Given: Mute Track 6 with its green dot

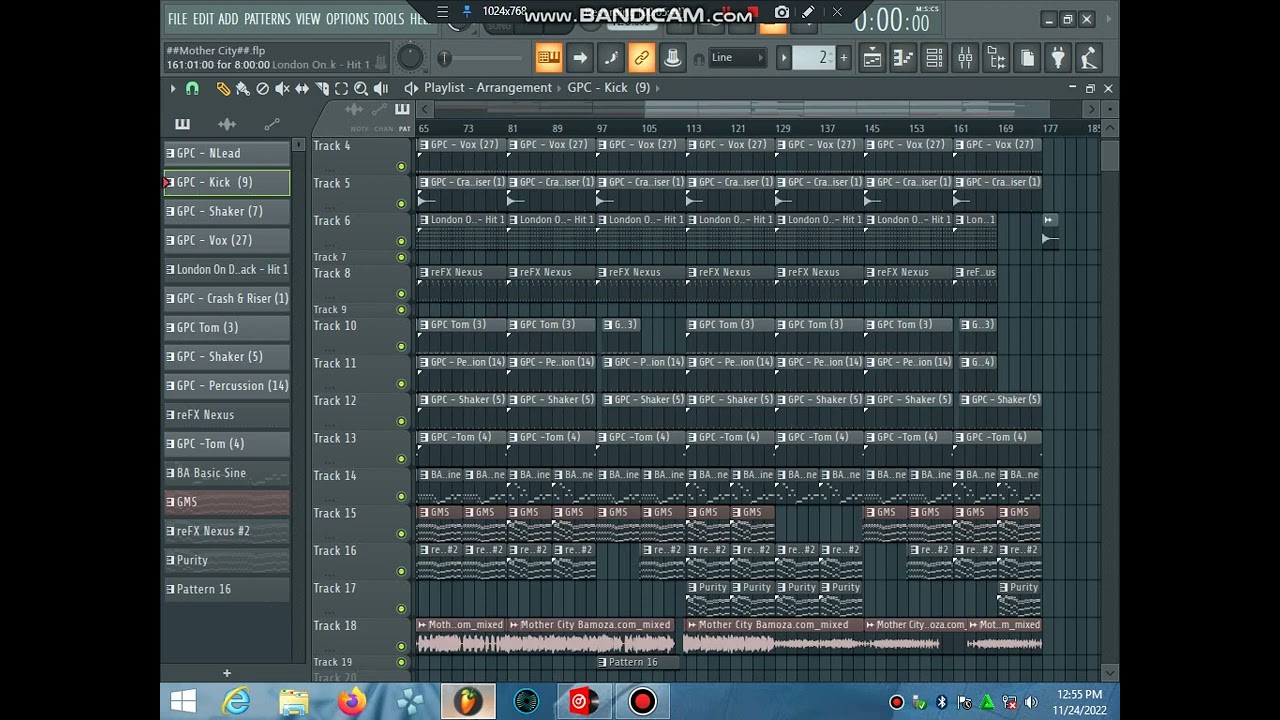Looking at the screenshot, I should click(402, 241).
